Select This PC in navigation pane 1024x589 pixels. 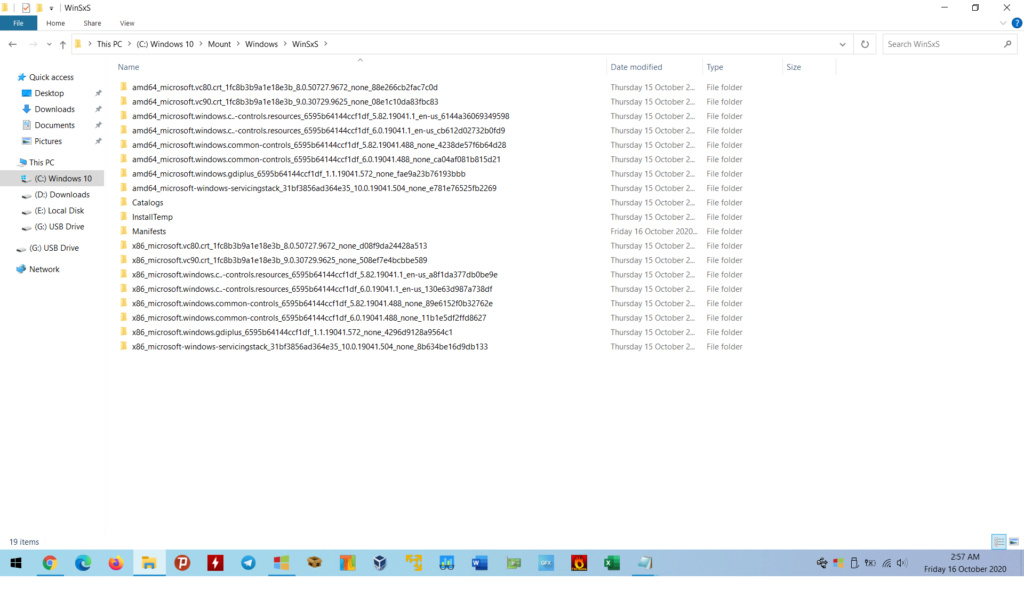[41, 163]
